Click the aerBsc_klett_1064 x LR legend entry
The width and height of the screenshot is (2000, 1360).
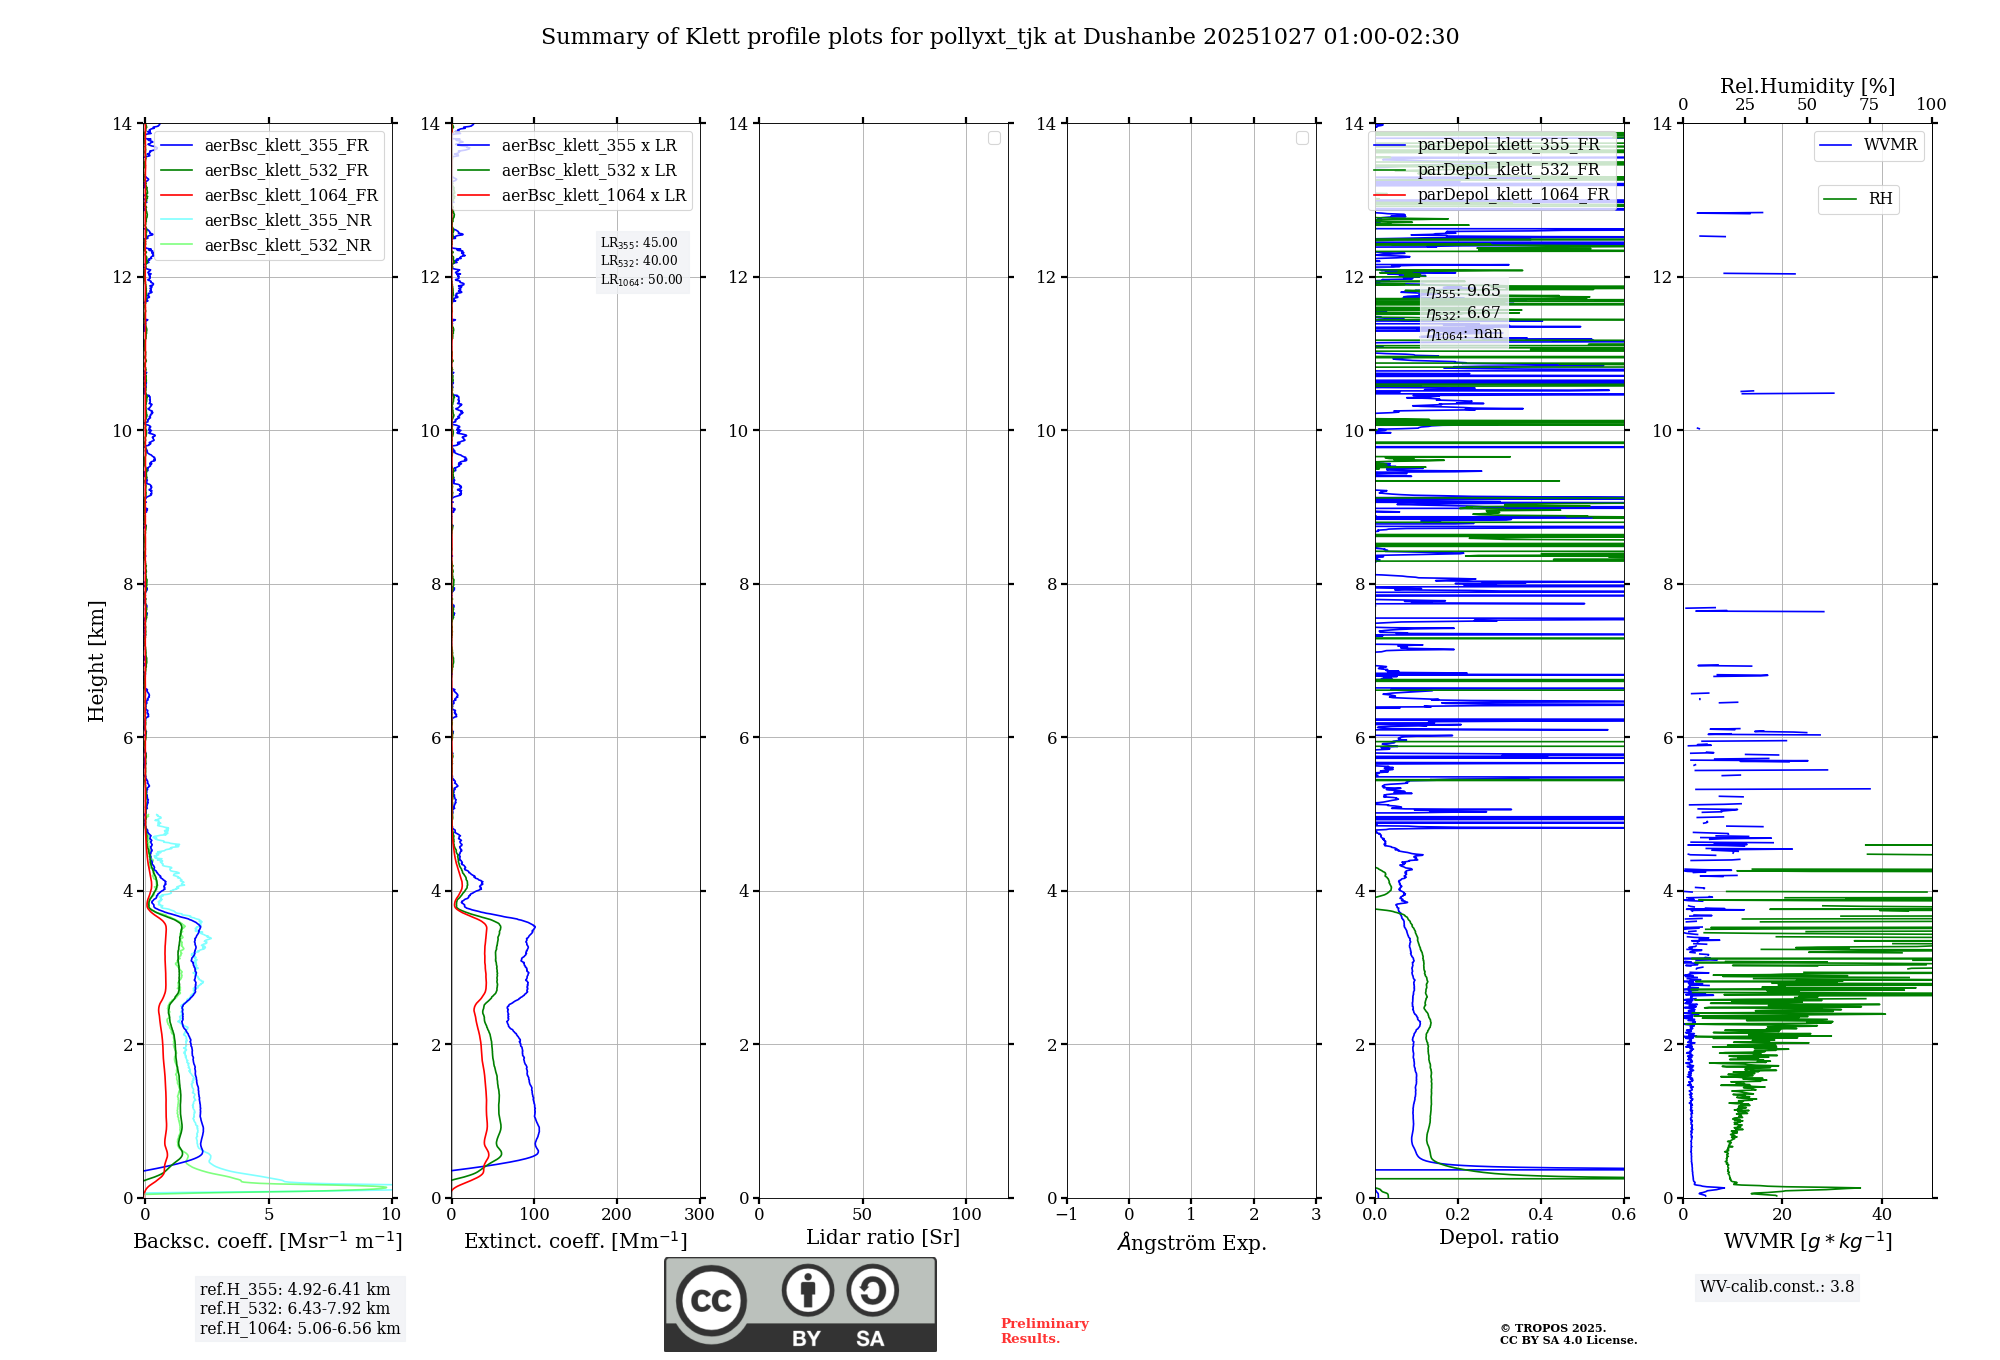(x=593, y=196)
